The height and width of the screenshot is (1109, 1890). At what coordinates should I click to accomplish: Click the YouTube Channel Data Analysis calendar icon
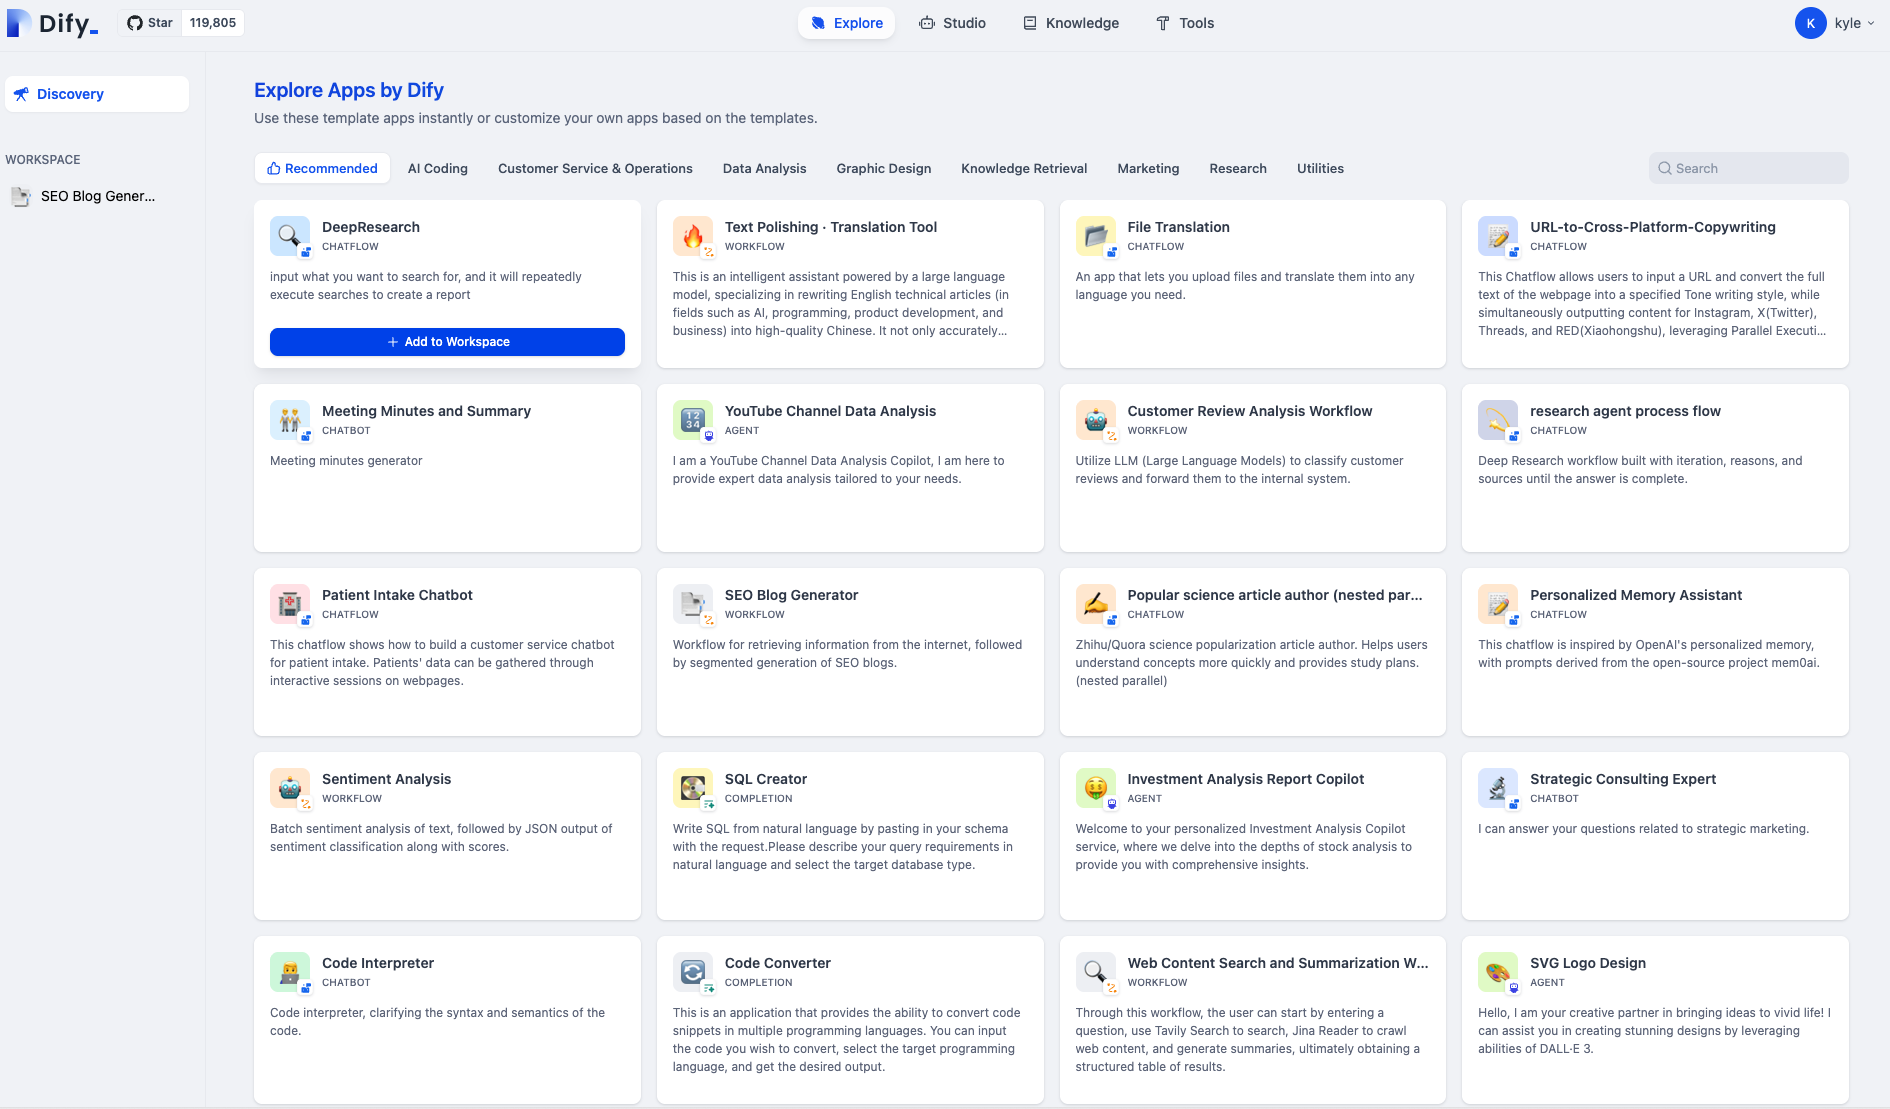[x=693, y=420]
